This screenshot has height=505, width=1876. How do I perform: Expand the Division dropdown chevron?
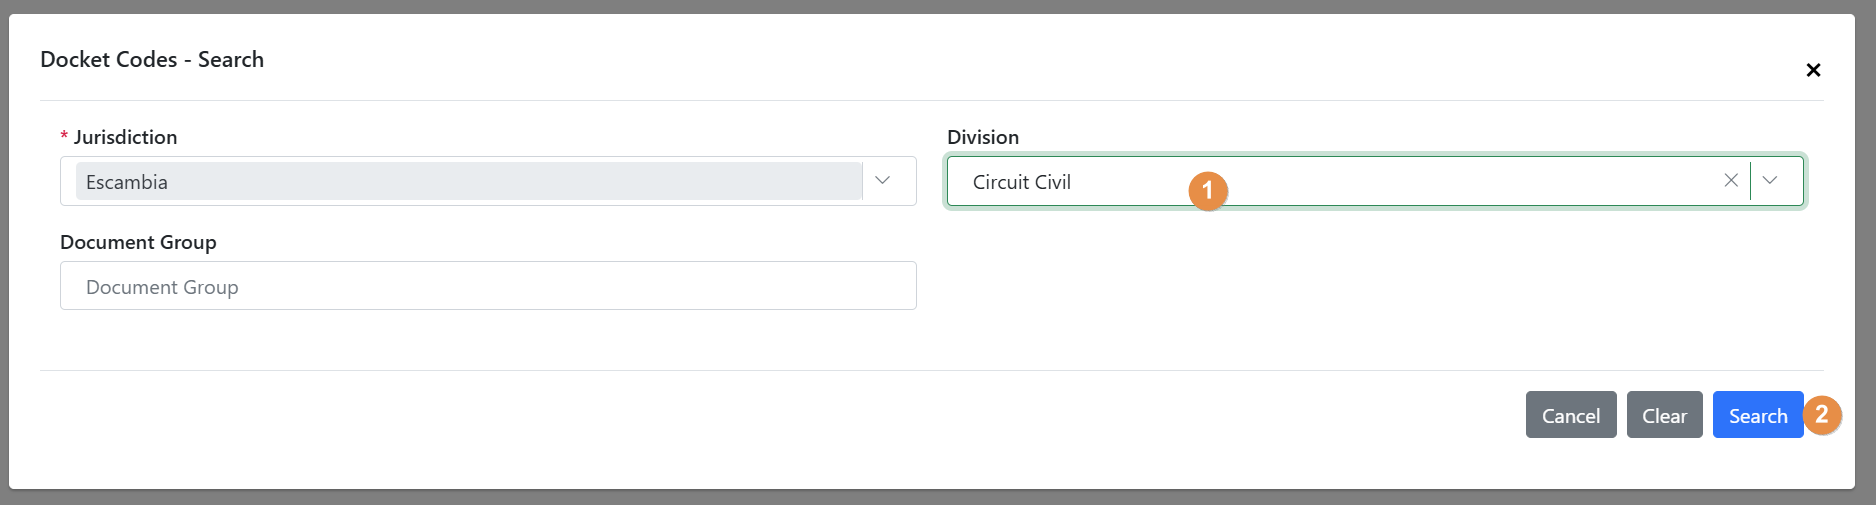[x=1770, y=180]
